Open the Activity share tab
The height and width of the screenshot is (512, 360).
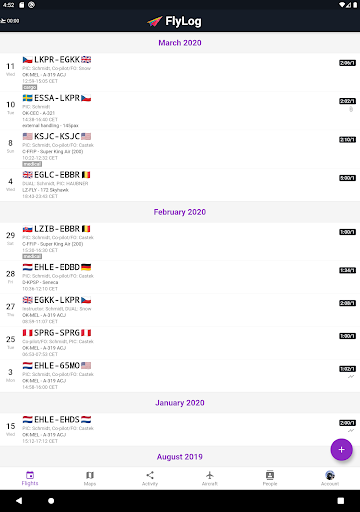pos(150,478)
